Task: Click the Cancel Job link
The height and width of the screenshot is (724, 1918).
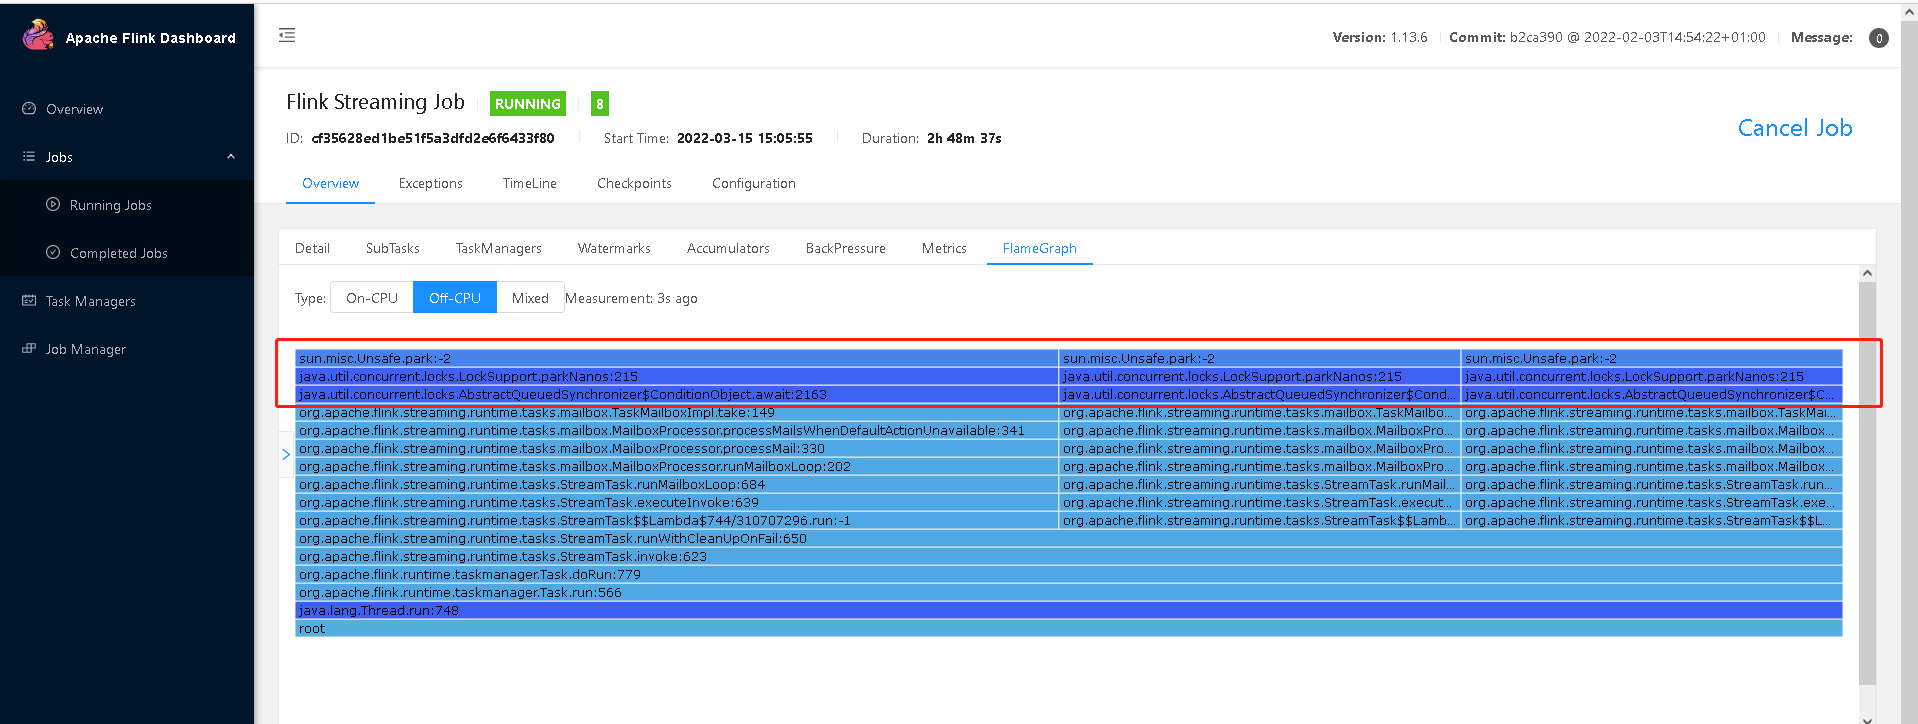Action: pos(1795,128)
